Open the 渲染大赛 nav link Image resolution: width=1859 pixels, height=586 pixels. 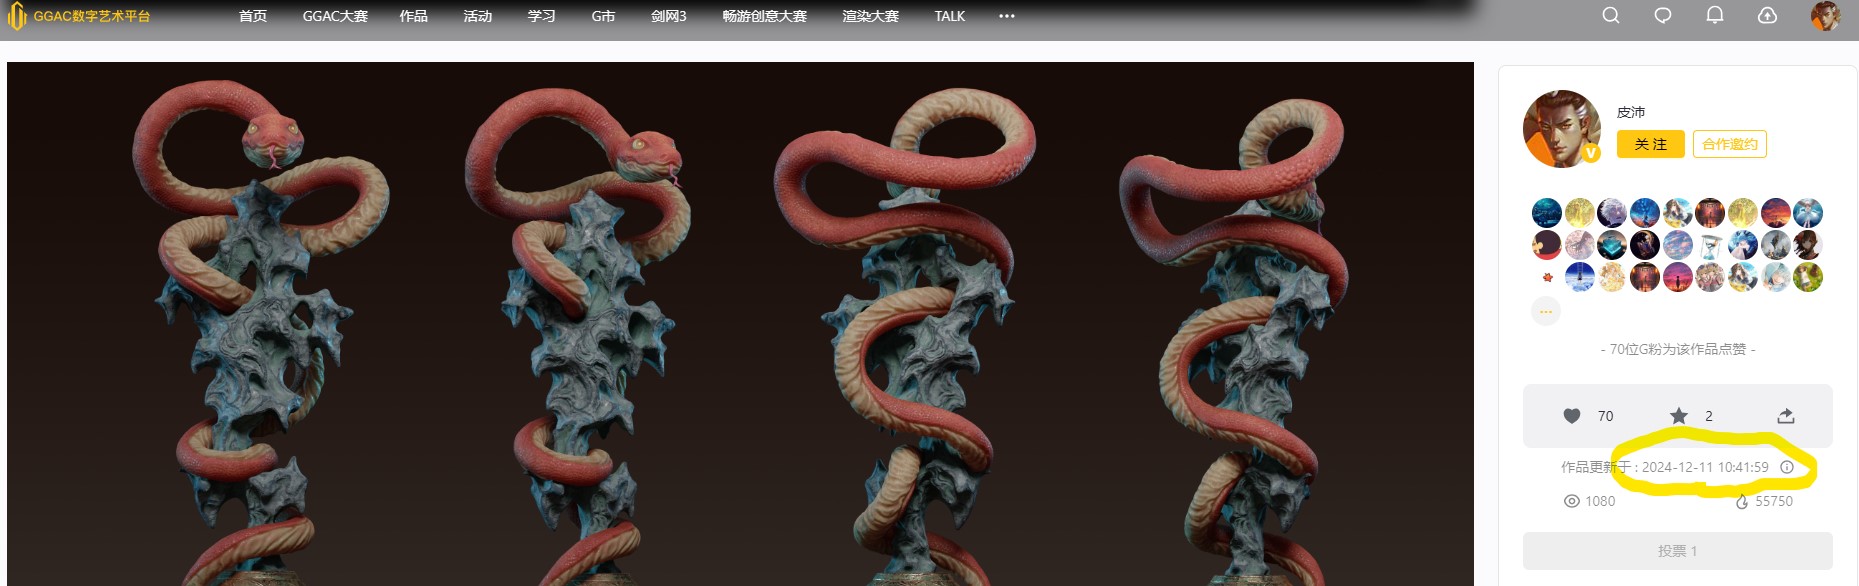[870, 16]
